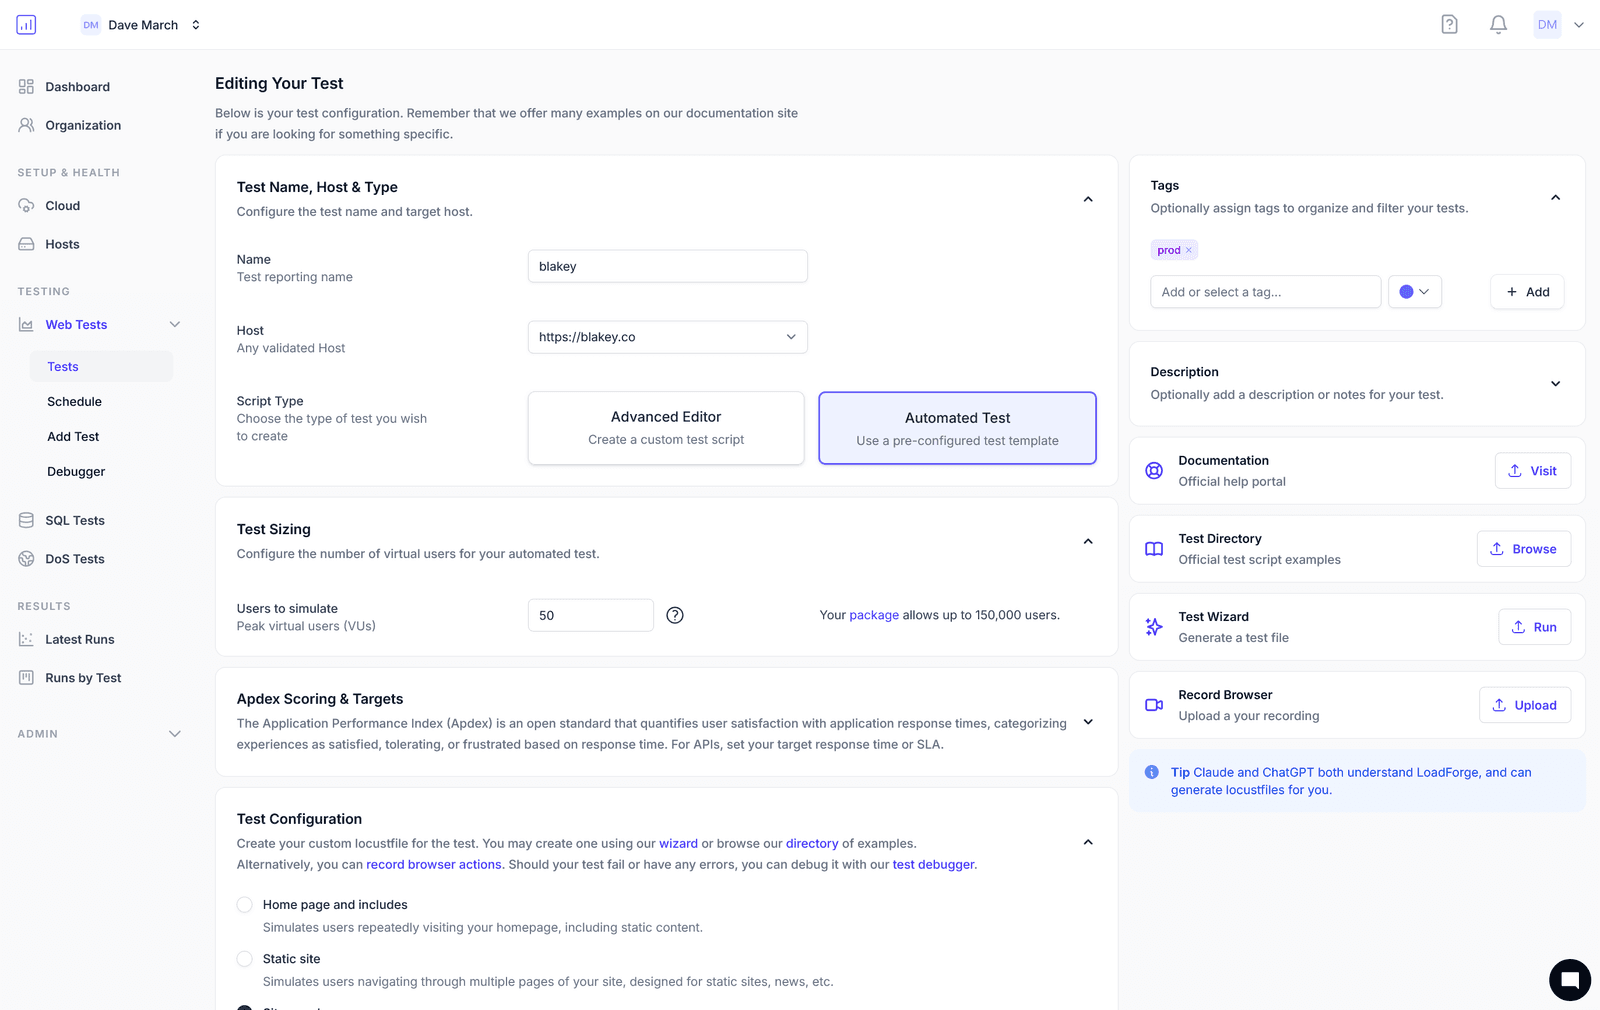Click the Browse button for Test Directory
The height and width of the screenshot is (1010, 1600).
point(1523,548)
